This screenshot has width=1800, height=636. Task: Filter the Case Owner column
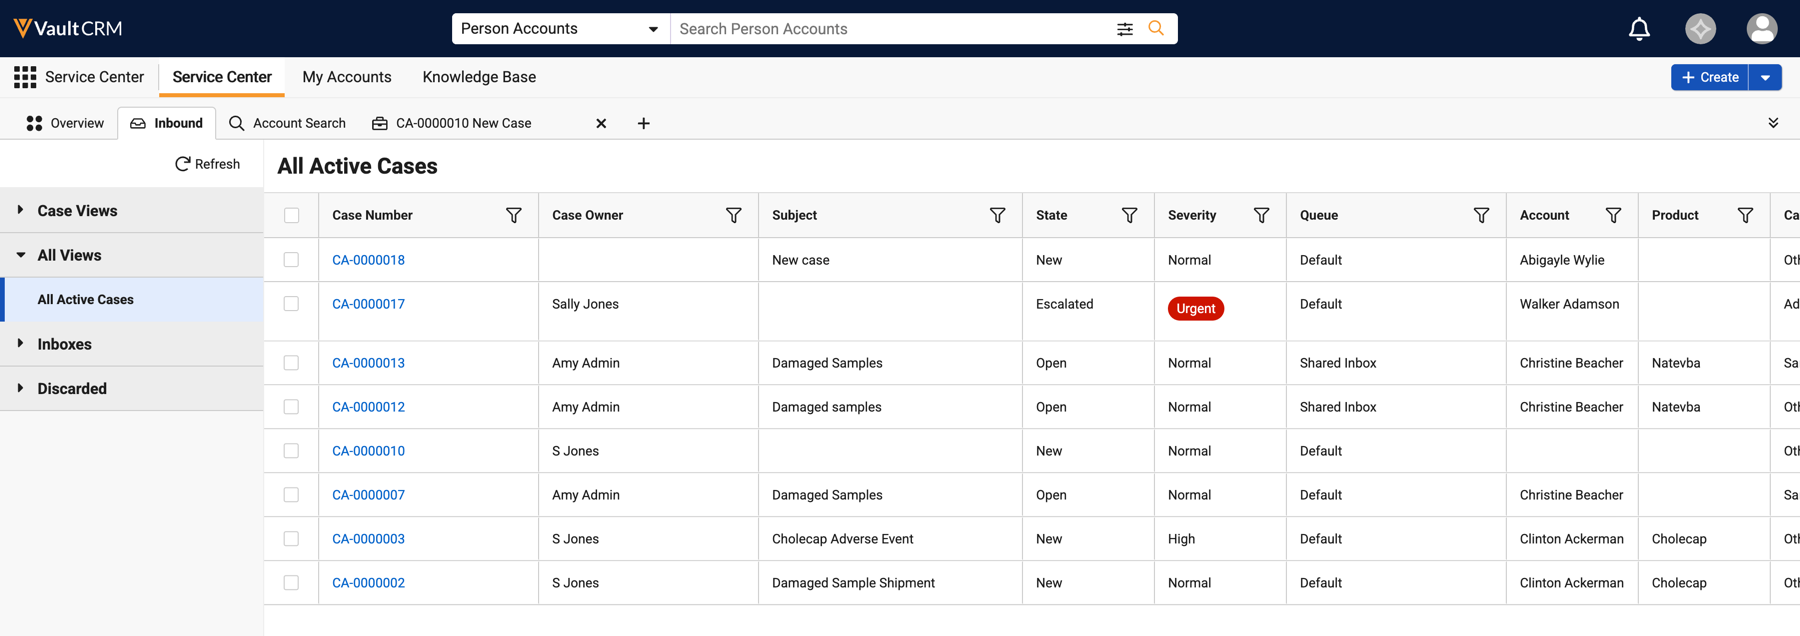pyautogui.click(x=733, y=215)
